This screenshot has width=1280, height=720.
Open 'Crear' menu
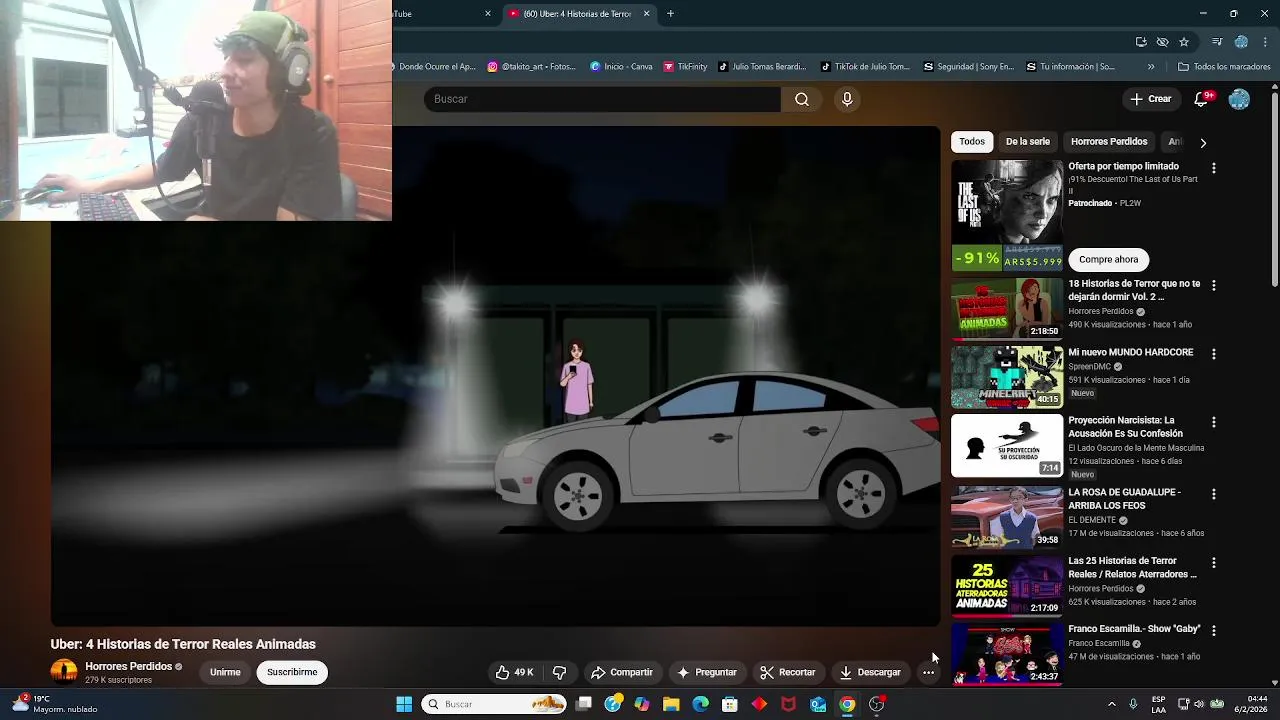pos(1150,99)
